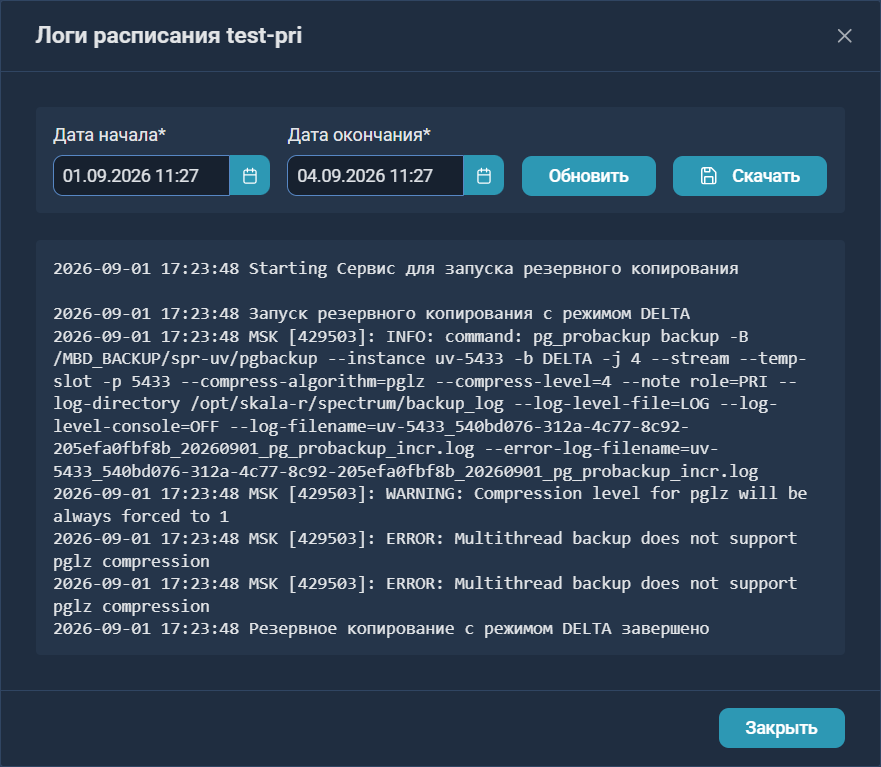This screenshot has height=767, width=881.
Task: Focus the Дата начала input field
Action: [141, 176]
